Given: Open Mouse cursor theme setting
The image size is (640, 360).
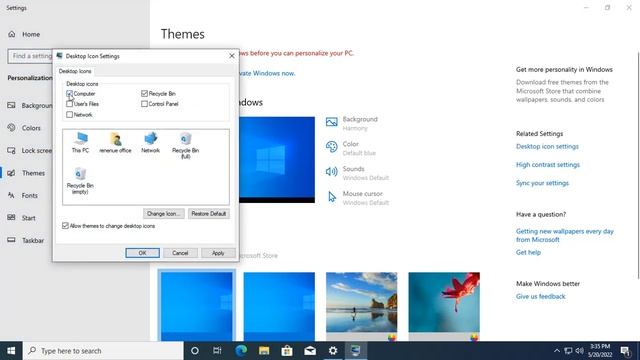Looking at the screenshot, I should point(332,197).
